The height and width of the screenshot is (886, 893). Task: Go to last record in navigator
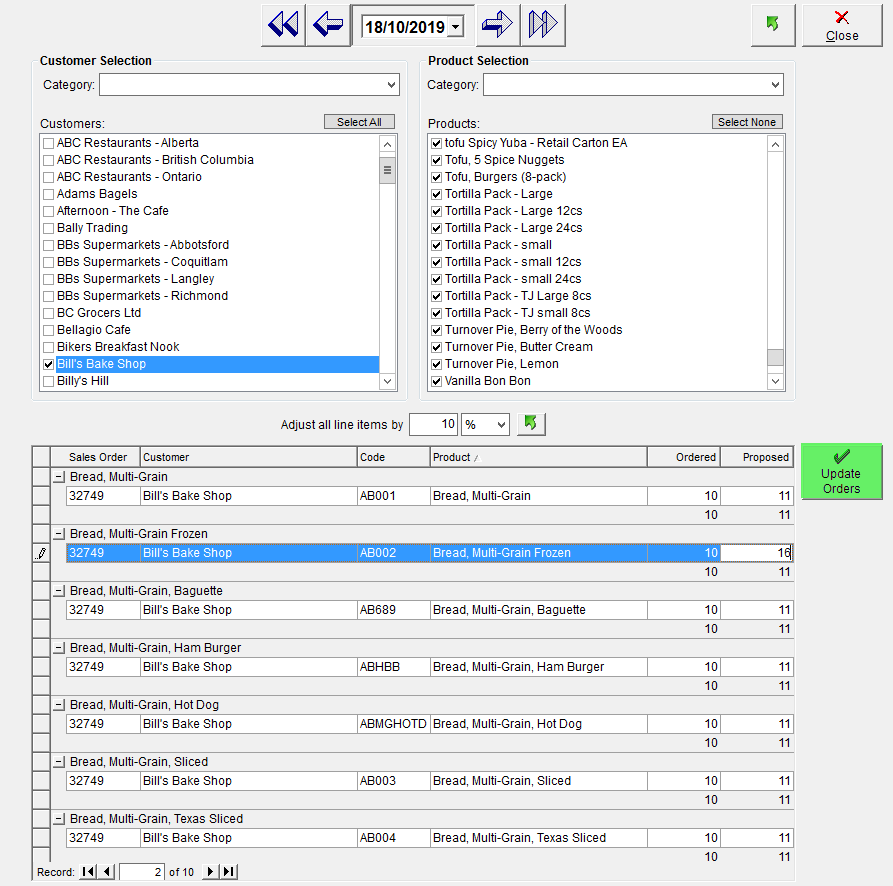[x=228, y=872]
